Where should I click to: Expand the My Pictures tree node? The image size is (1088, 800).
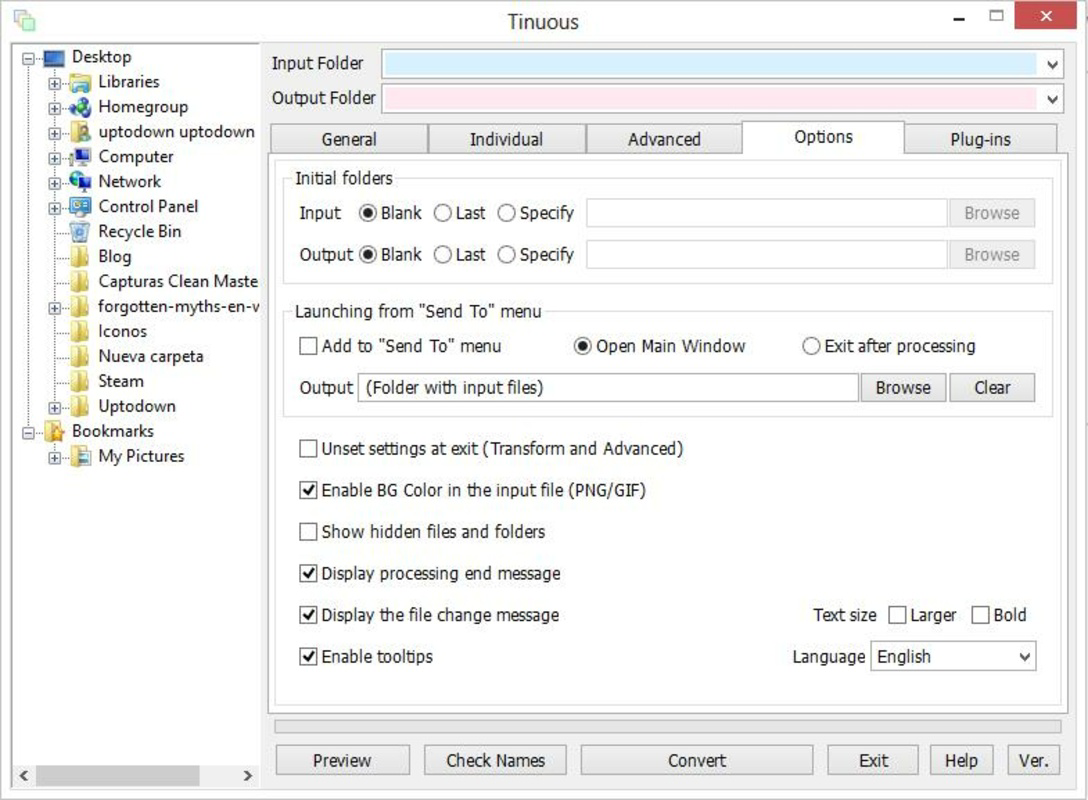tap(55, 459)
